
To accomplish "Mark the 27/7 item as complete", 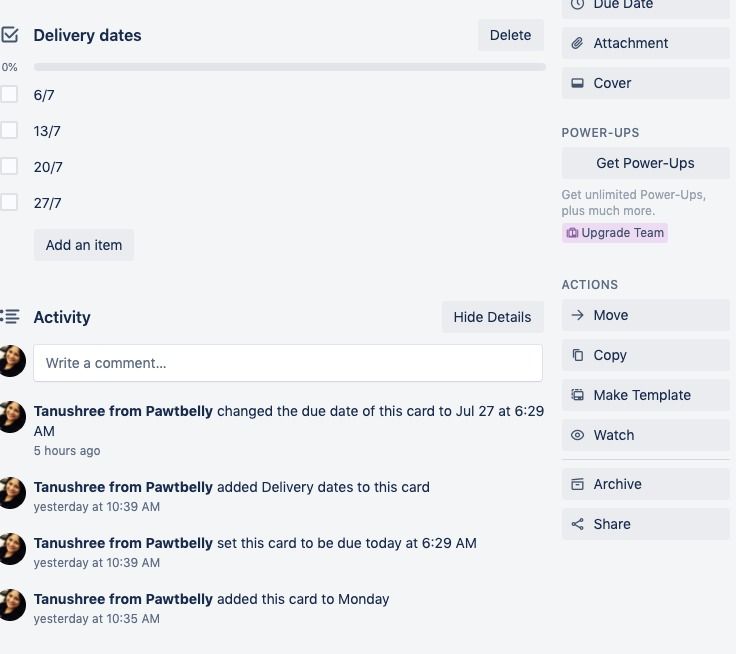I will pyautogui.click(x=9, y=202).
